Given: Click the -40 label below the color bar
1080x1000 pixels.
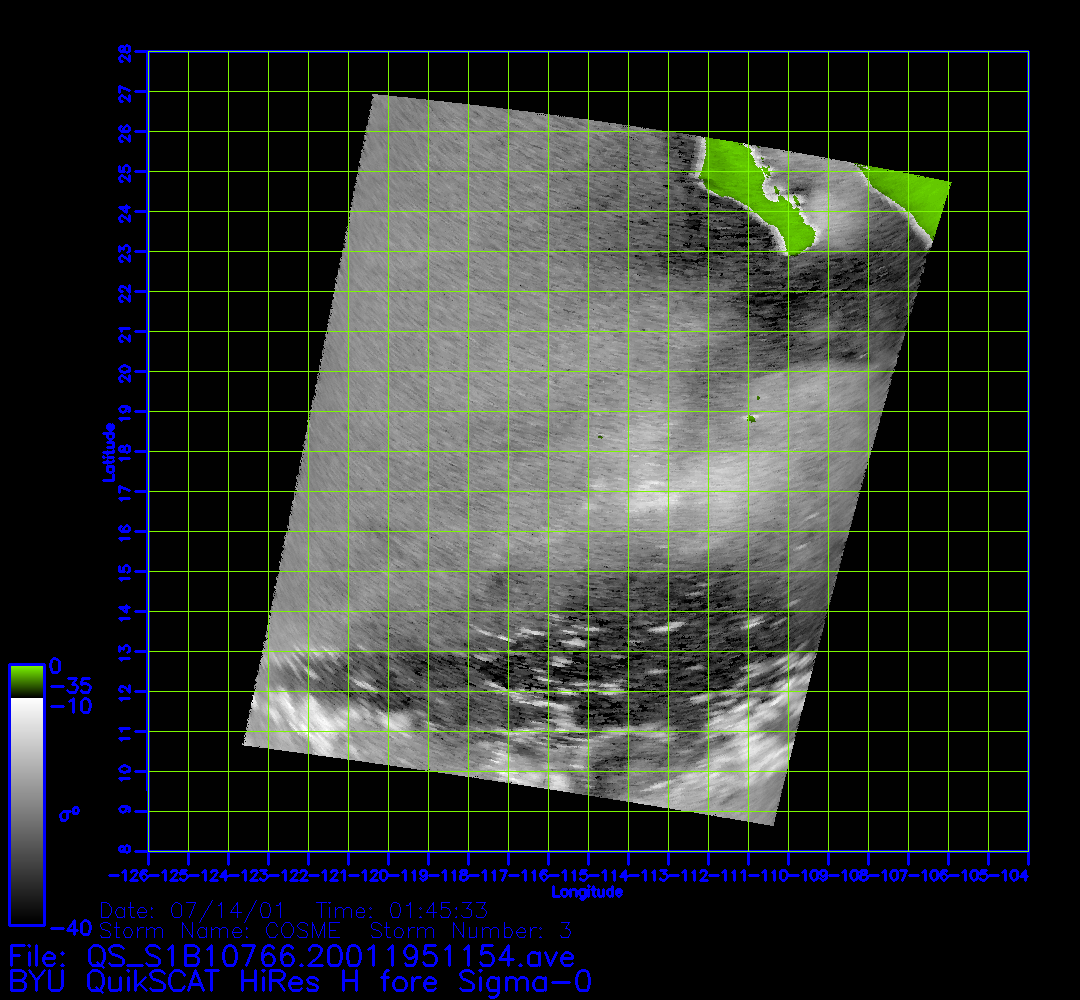Looking at the screenshot, I should coord(66,924).
